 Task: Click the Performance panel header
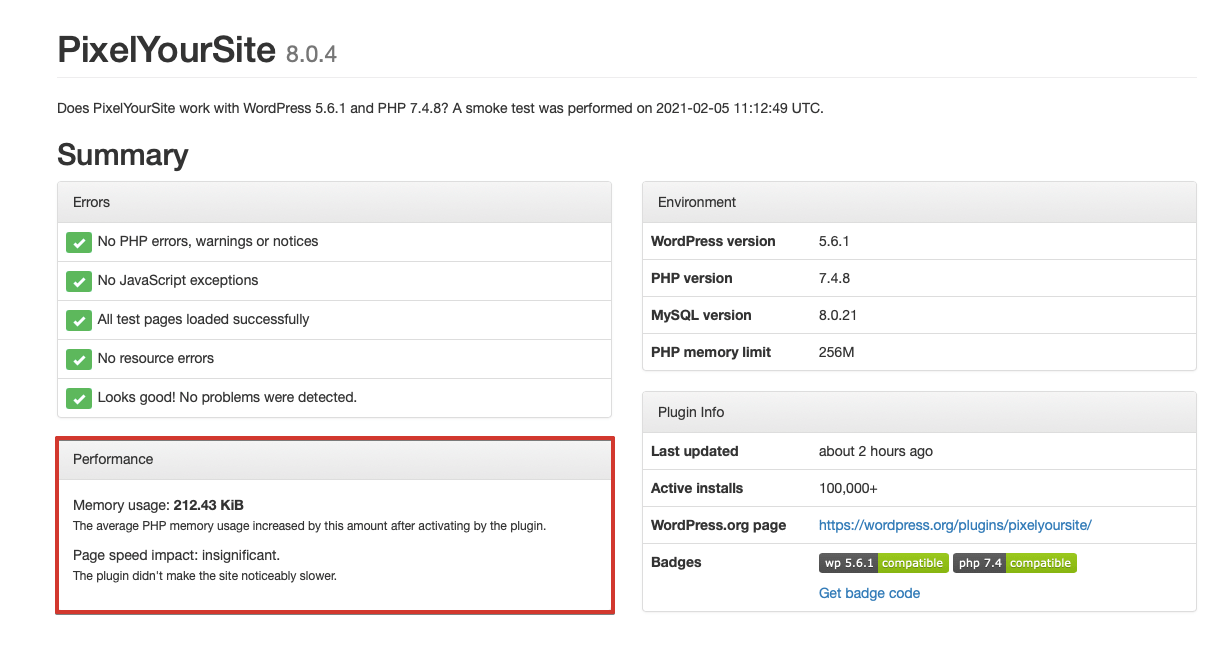335,459
